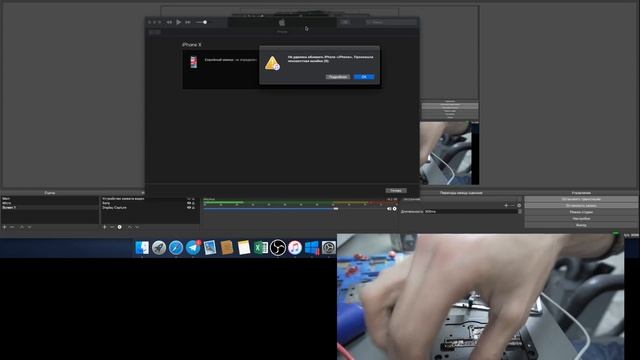Image resolution: width=640 pixels, height=360 pixels.
Task: Click the Next track button in iTunes
Action: tap(188, 22)
